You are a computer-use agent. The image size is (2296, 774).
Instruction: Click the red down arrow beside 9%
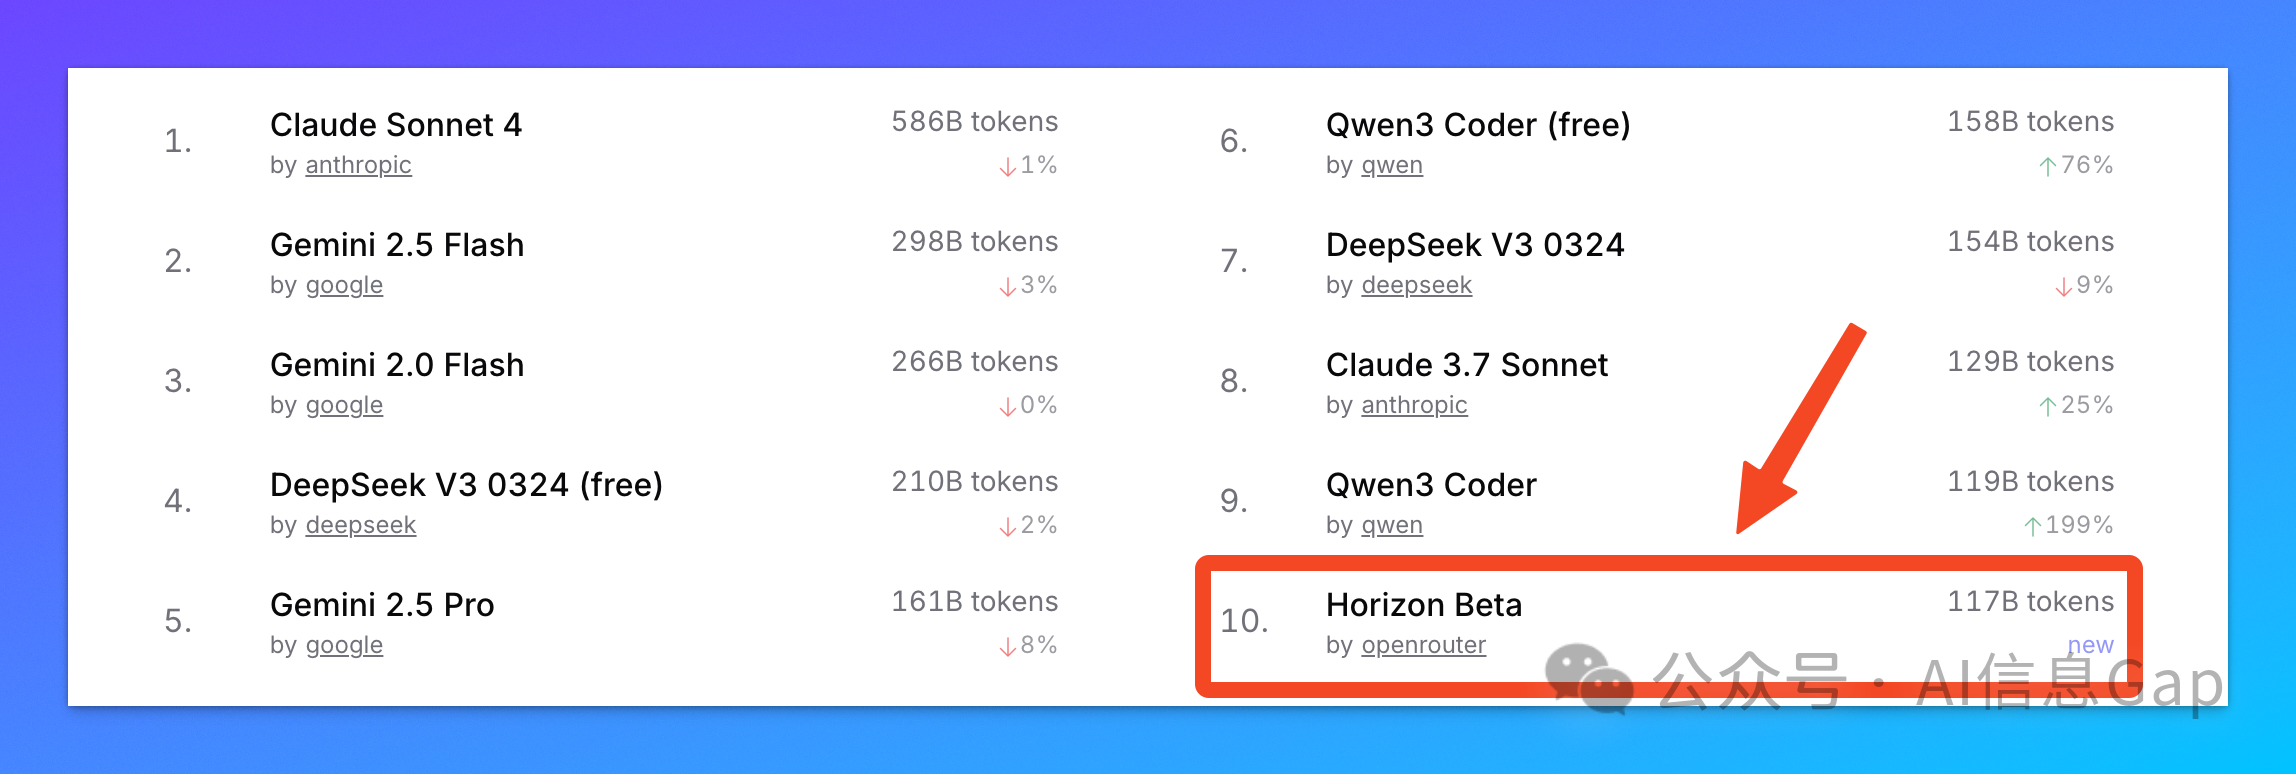2063,286
